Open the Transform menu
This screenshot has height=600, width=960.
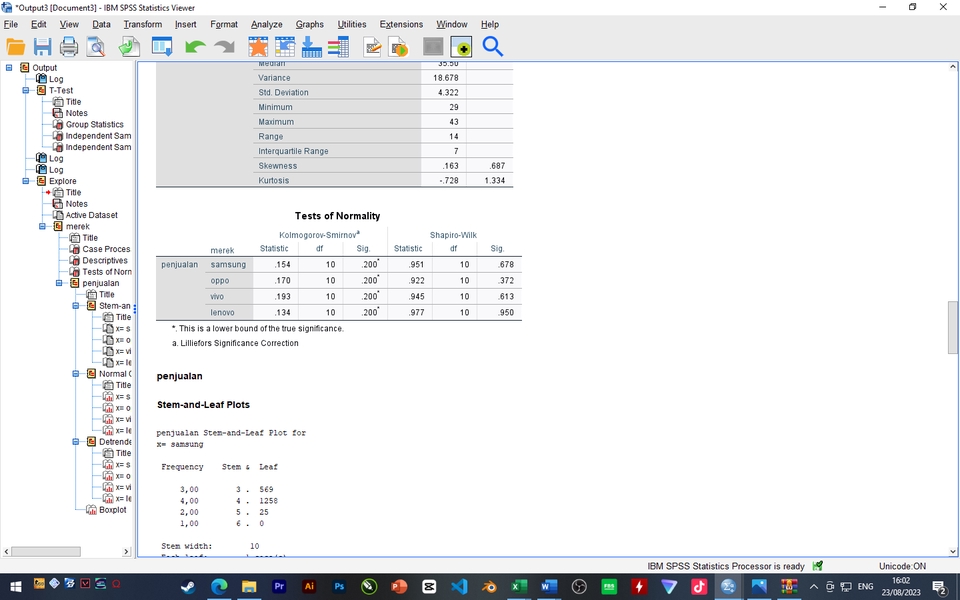(x=143, y=24)
